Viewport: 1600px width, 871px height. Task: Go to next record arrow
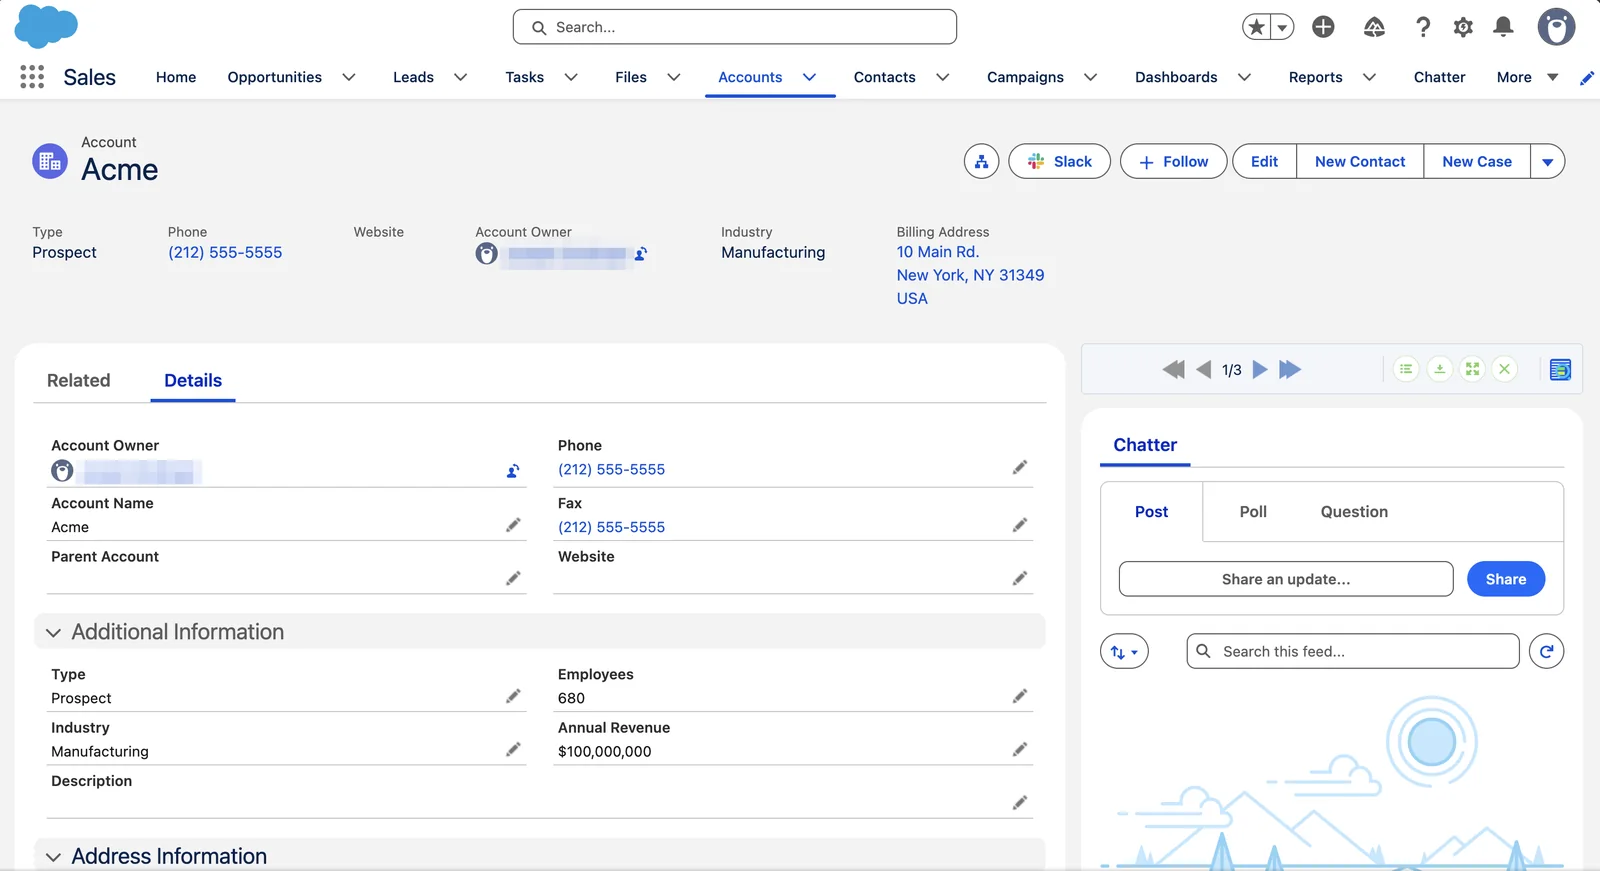pos(1260,369)
